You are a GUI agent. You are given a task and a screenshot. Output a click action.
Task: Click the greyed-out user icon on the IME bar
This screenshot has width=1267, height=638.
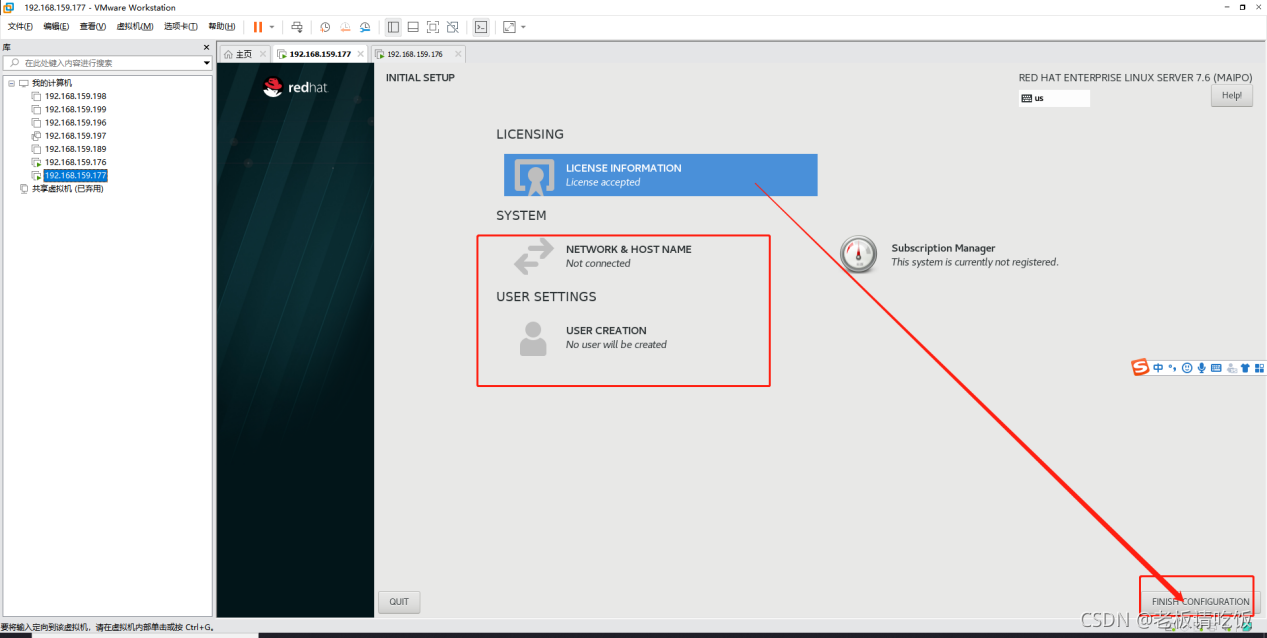coord(1231,368)
